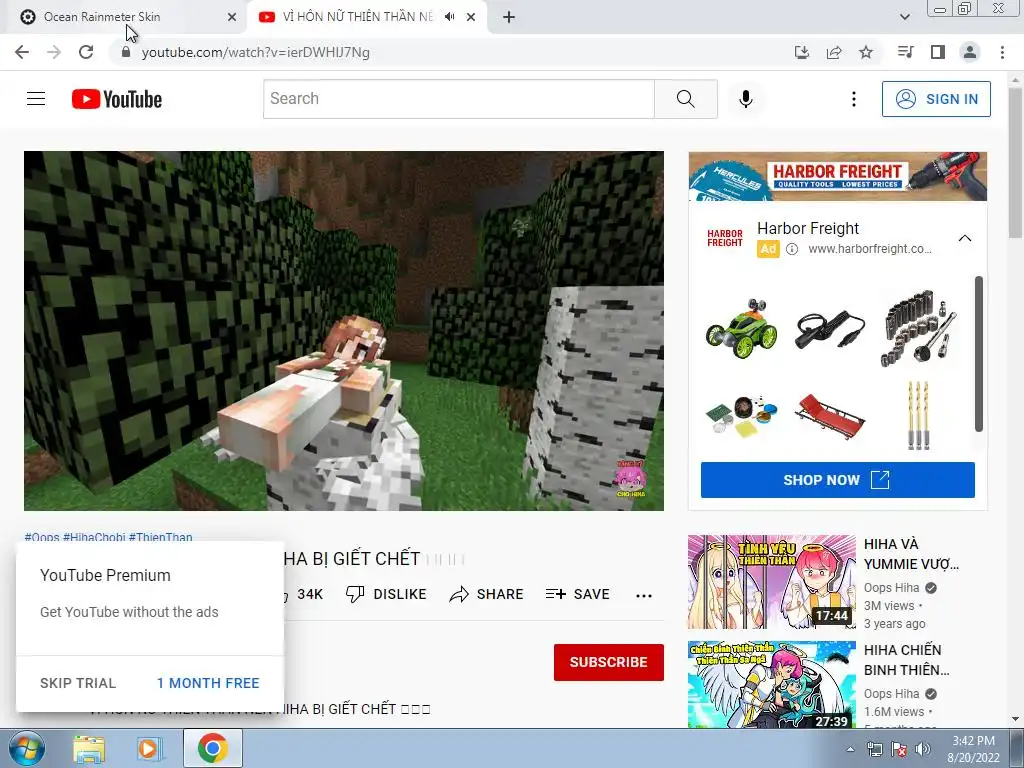This screenshot has width=1024, height=768.
Task: Toggle the Chrome side panel
Action: coord(938,52)
